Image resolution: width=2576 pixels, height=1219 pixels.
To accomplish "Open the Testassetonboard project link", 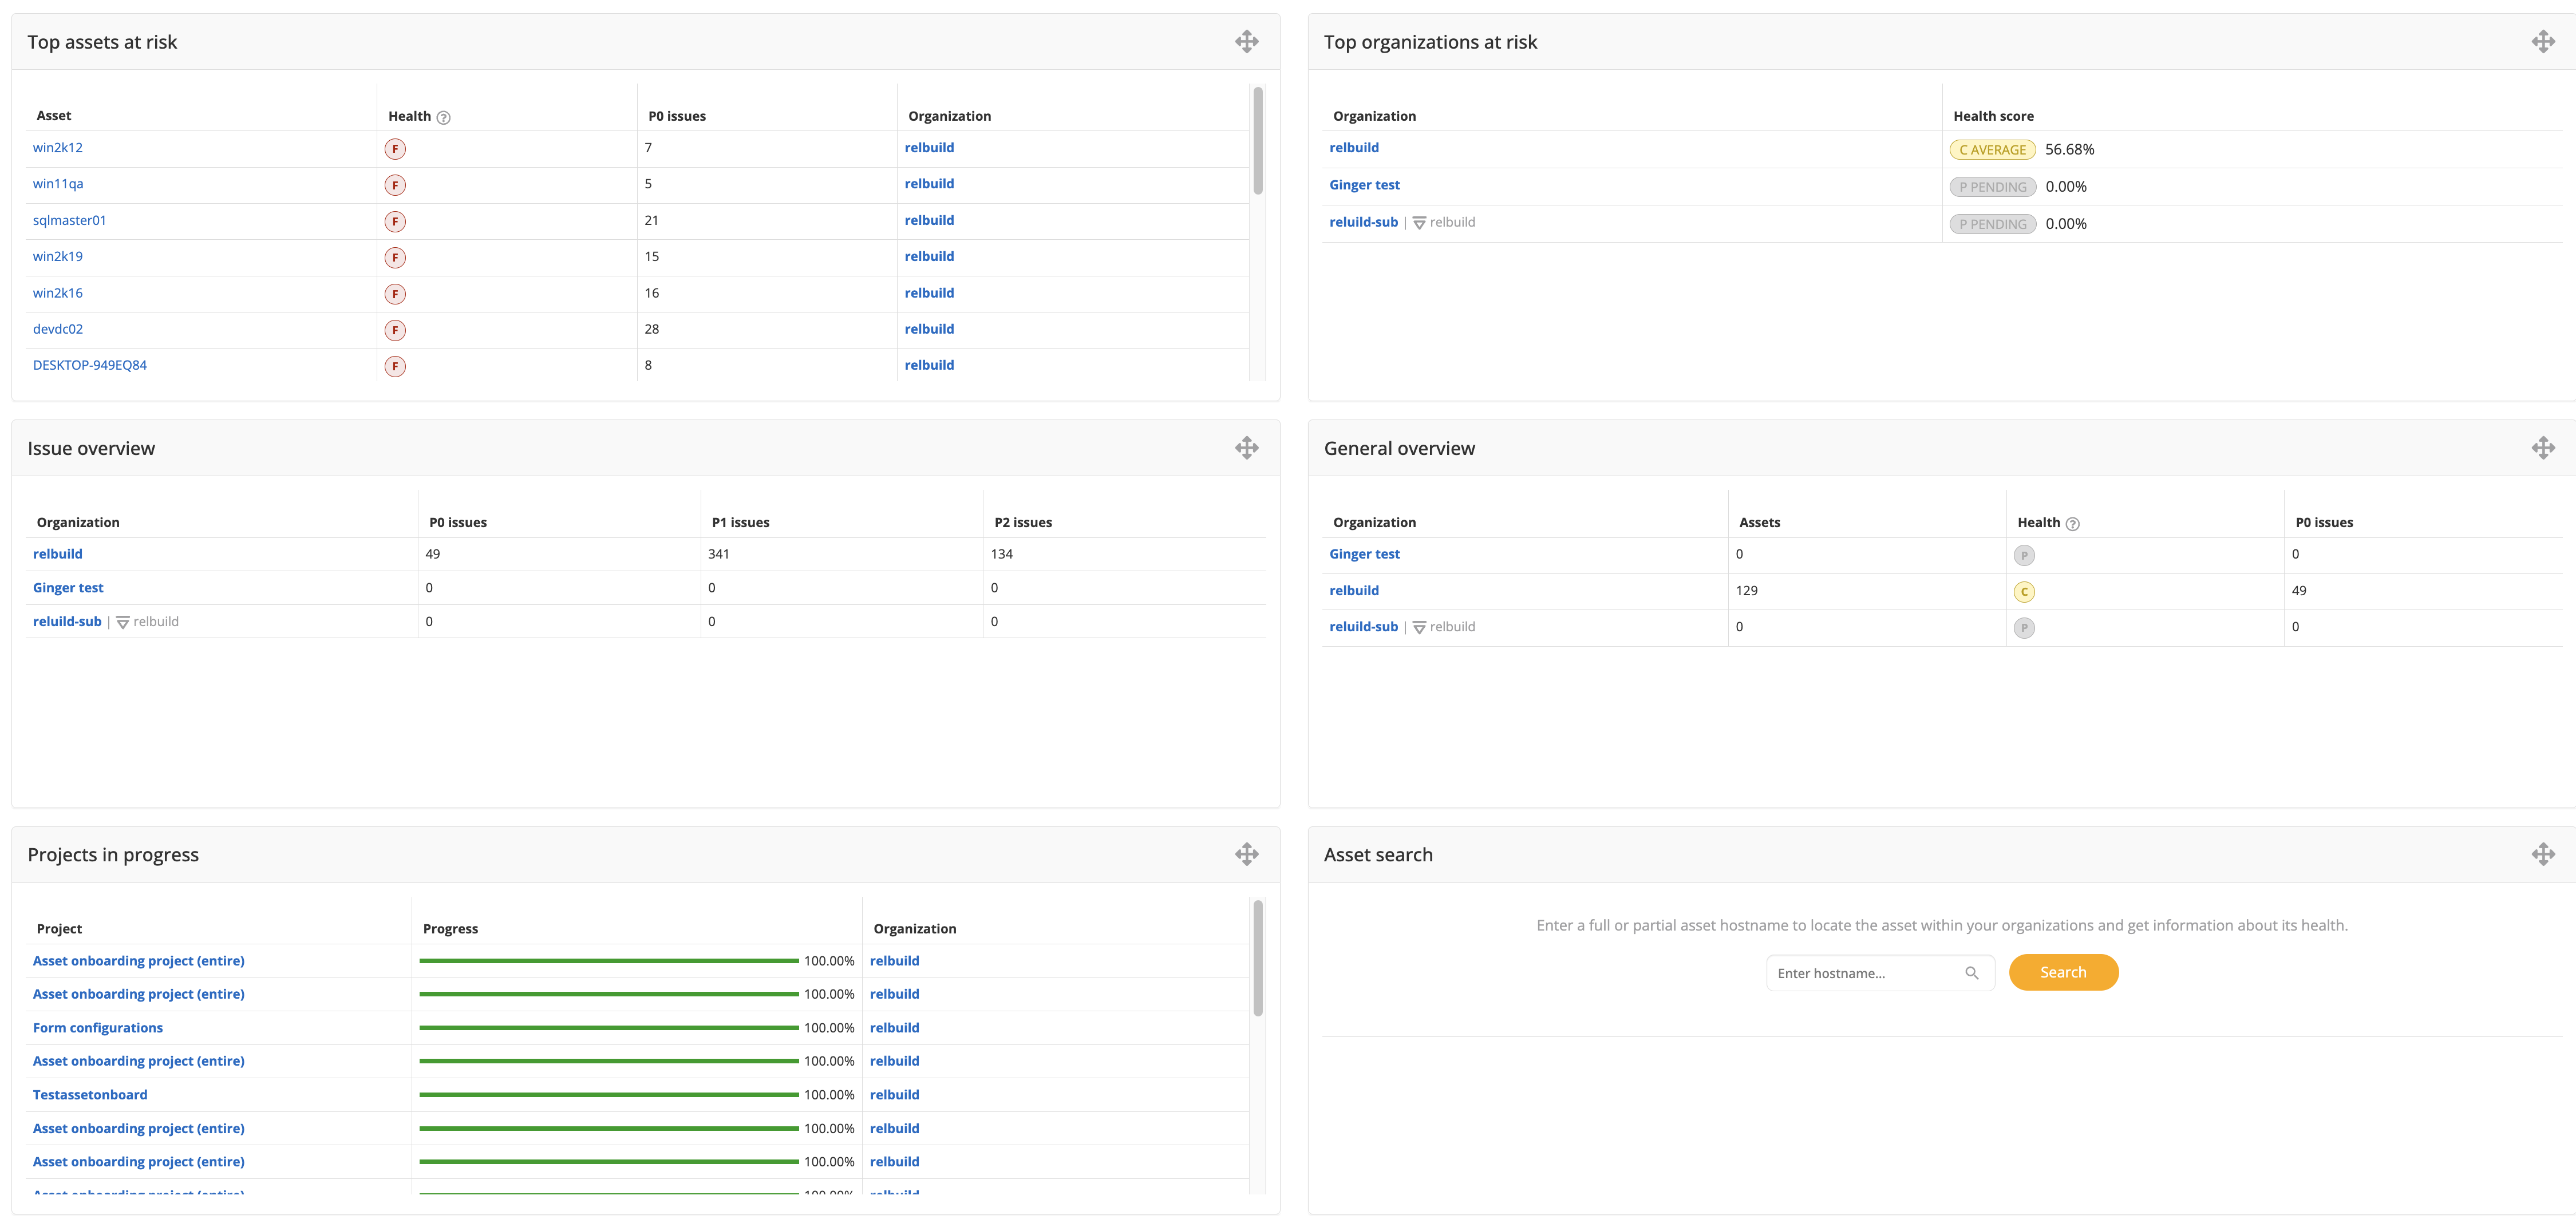I will point(90,1095).
